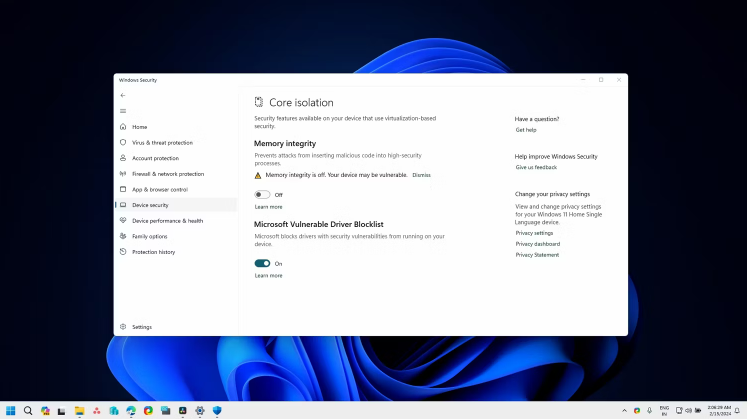
Task: Open the Windows Start menu
Action: (10, 410)
